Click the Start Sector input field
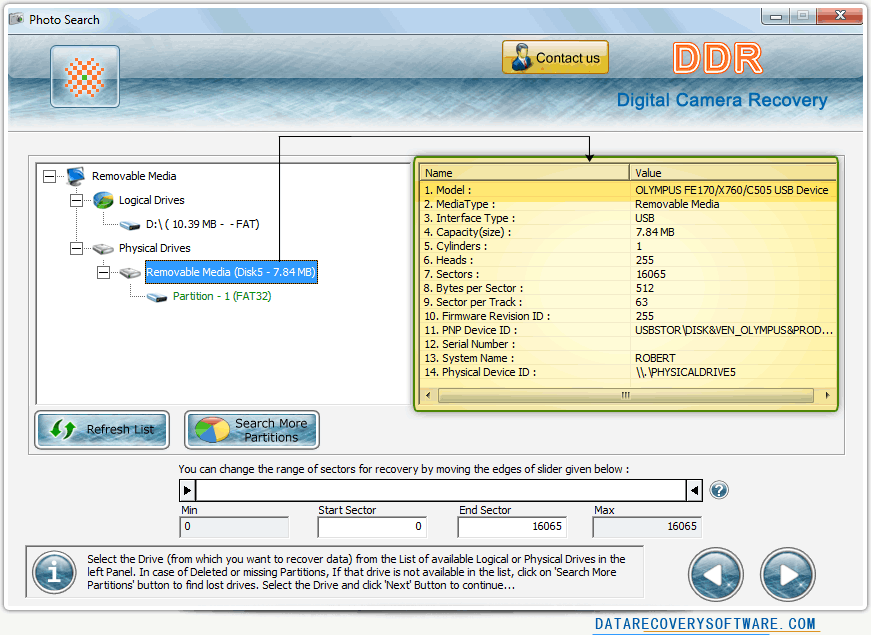The image size is (871, 635). (372, 527)
